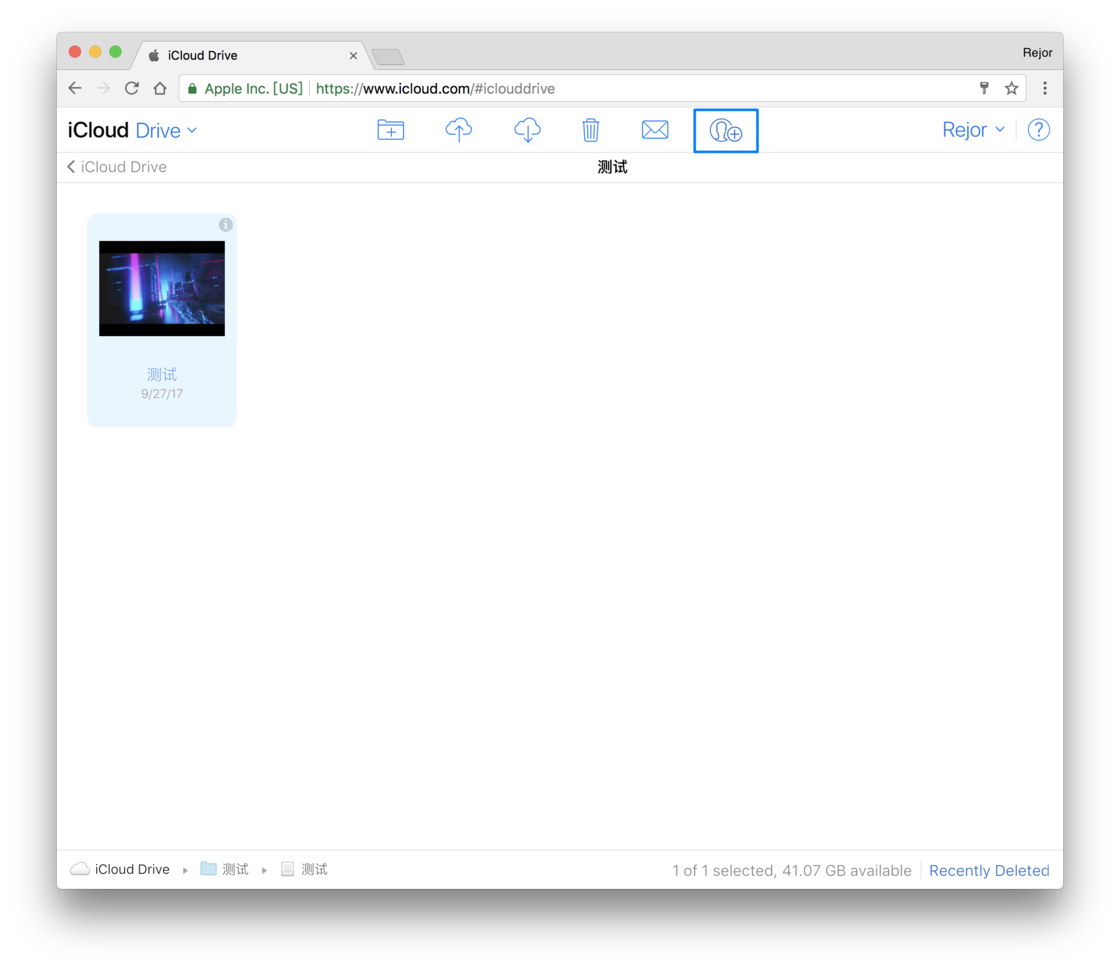The image size is (1120, 970).
Task: Open the add people sharing icon
Action: pos(725,129)
